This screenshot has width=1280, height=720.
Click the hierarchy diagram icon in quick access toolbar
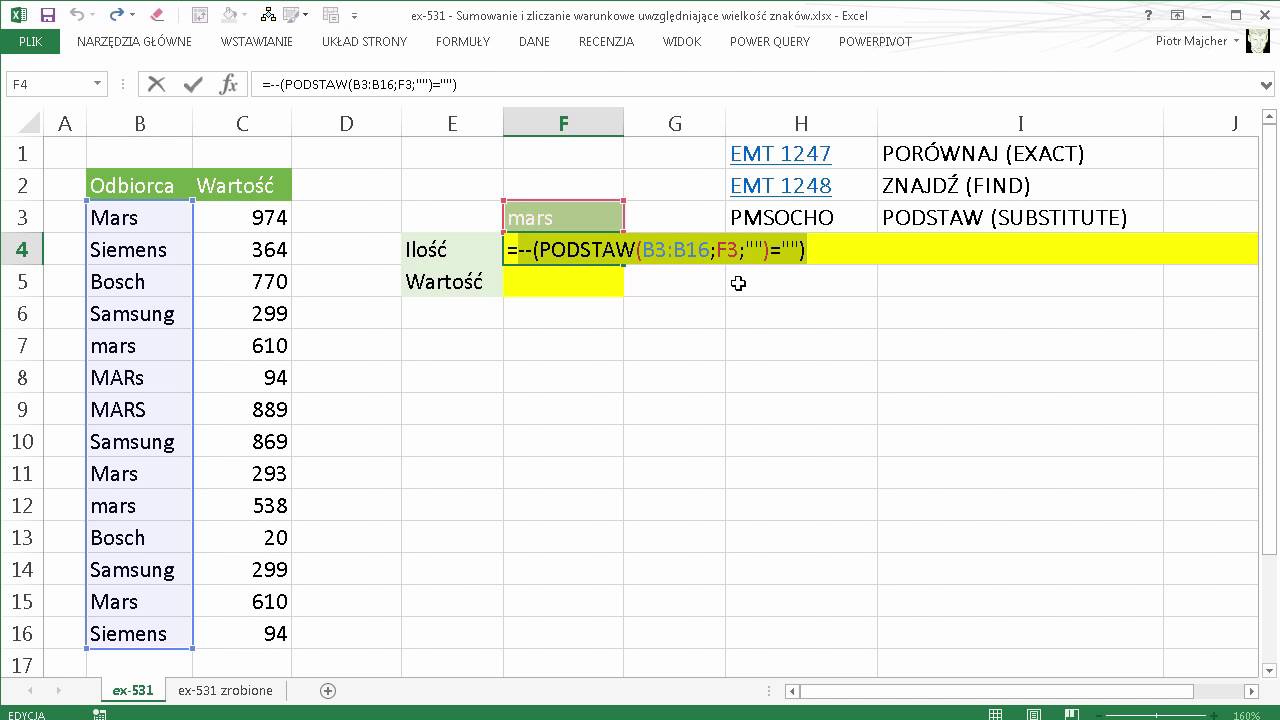coord(267,15)
